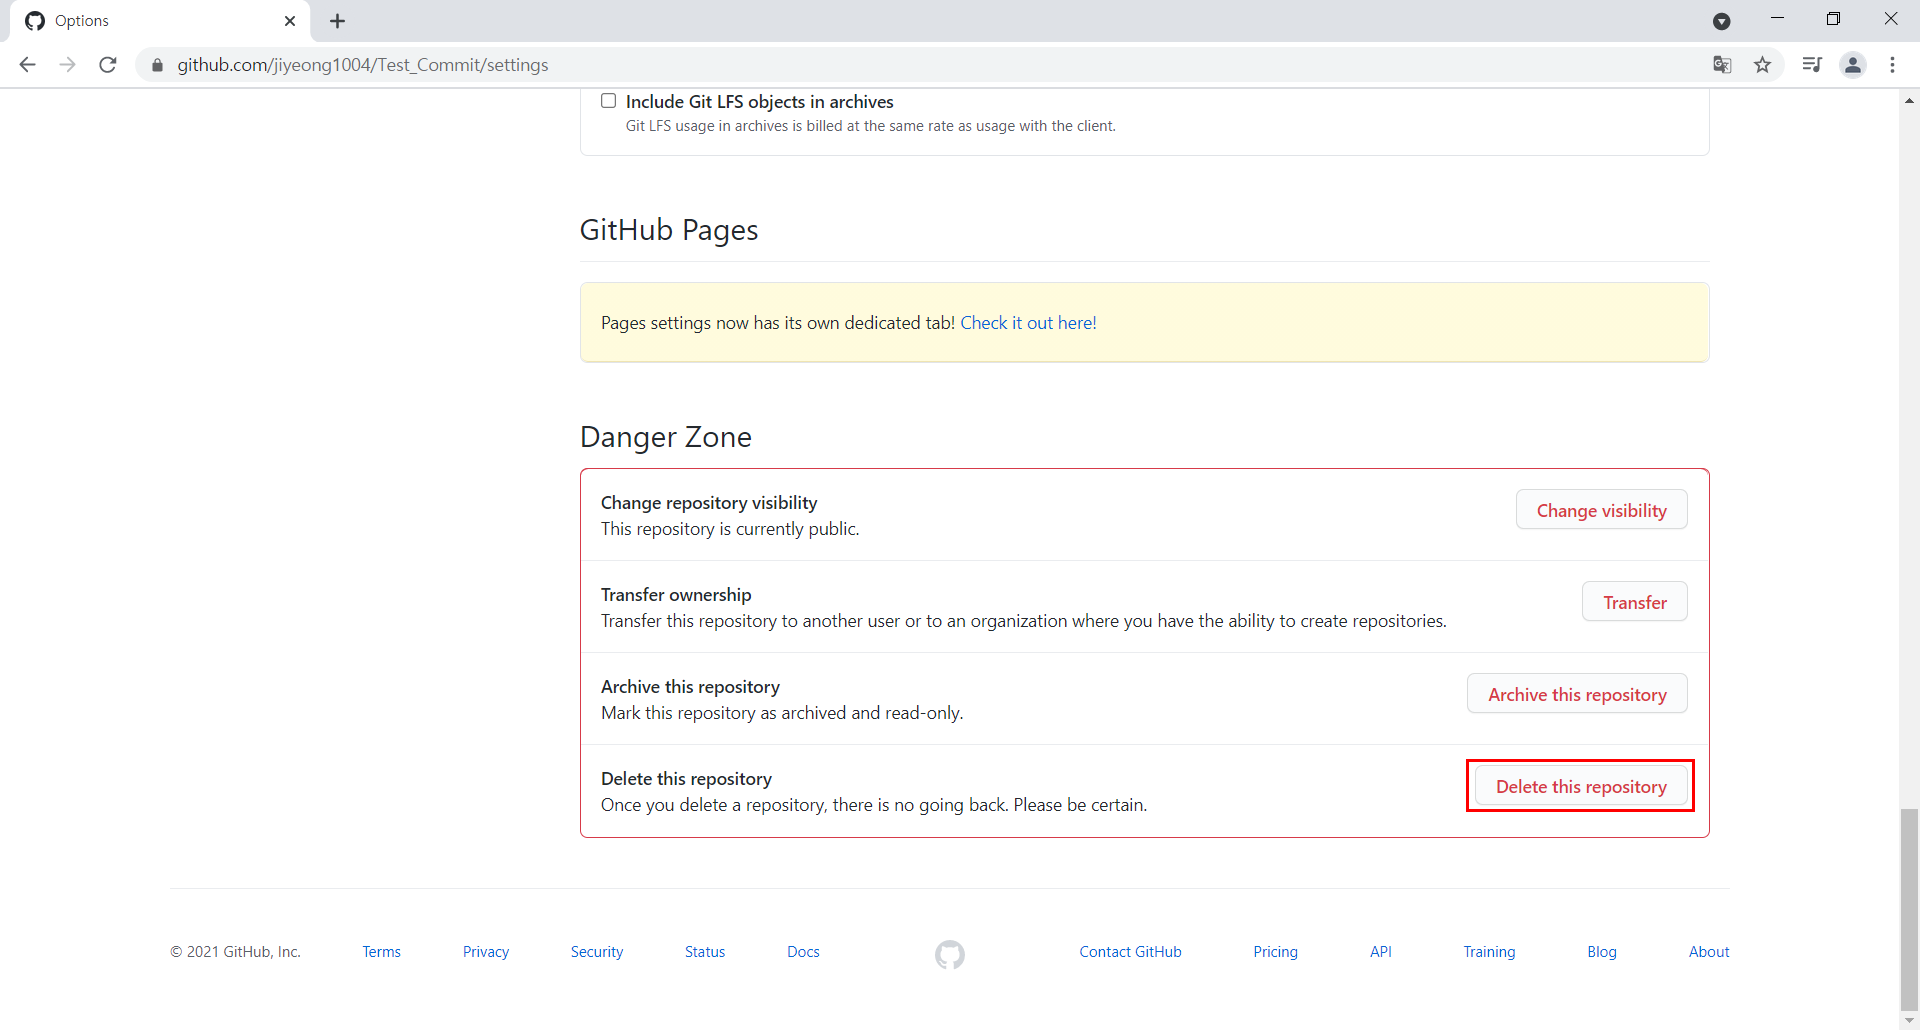Click the Change visibility button
Image resolution: width=1920 pixels, height=1030 pixels.
[1601, 510]
